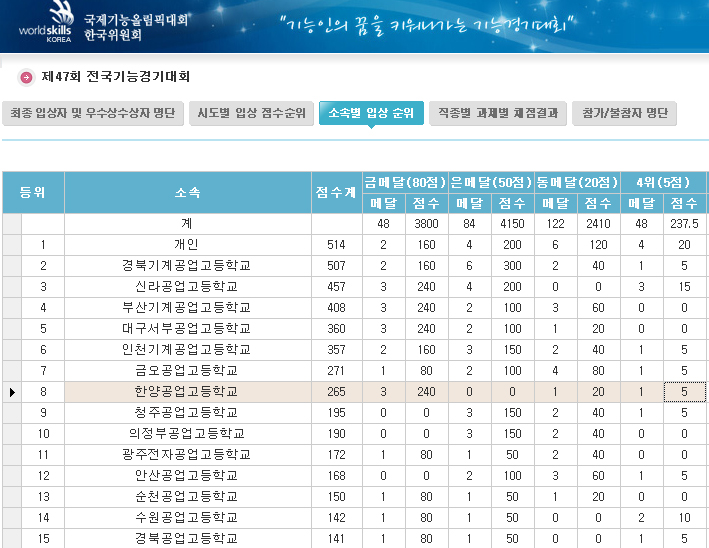Sort by the 등위 column header

[33, 192]
